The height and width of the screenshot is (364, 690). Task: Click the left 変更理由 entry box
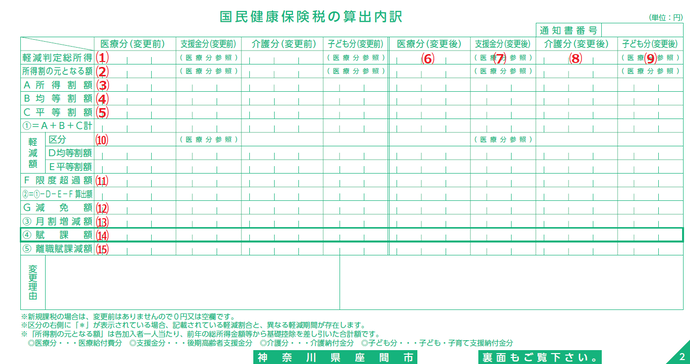(x=192, y=283)
